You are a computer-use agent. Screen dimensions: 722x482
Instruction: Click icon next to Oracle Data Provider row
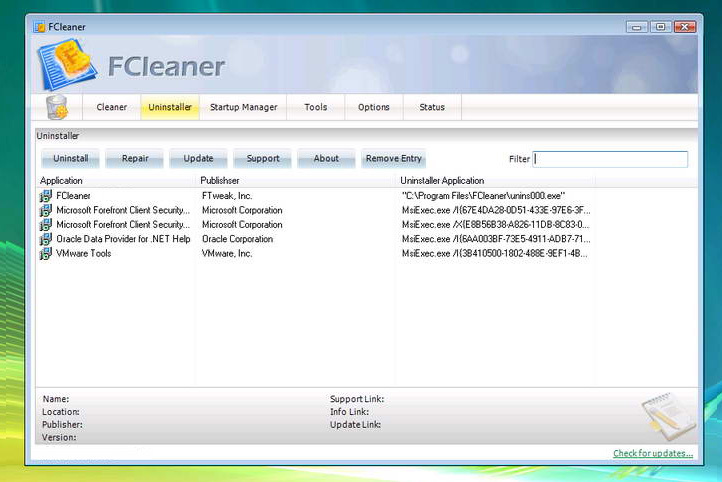(46, 239)
